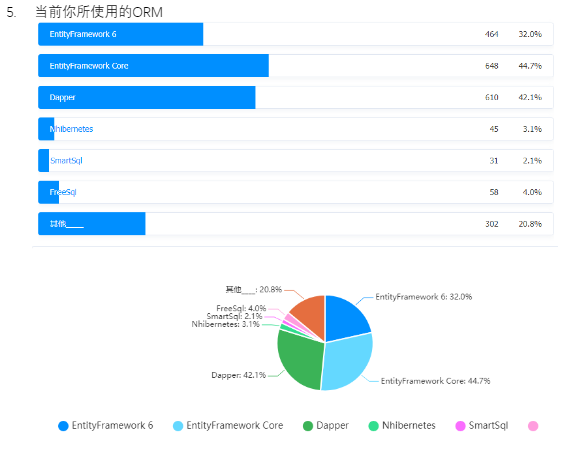
Task: Toggle Nhibernetes legend label
Action: tap(409, 425)
